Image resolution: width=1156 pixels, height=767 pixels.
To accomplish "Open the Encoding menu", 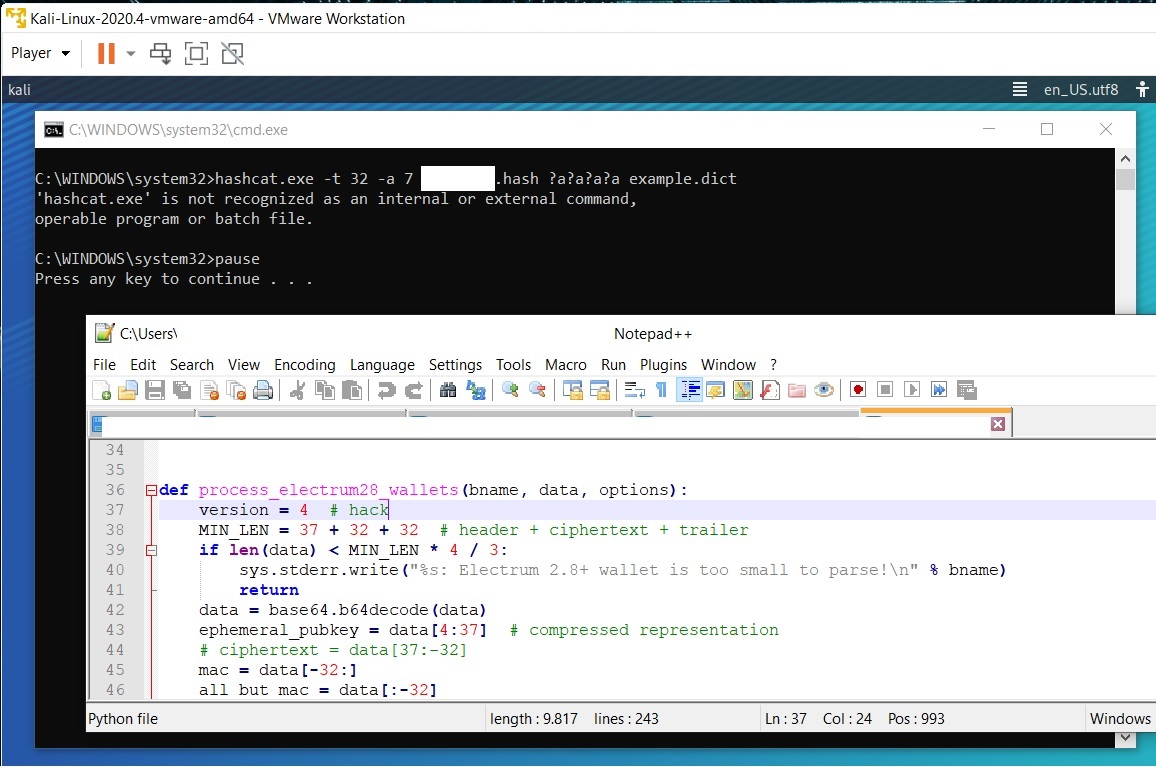I will pyautogui.click(x=304, y=364).
